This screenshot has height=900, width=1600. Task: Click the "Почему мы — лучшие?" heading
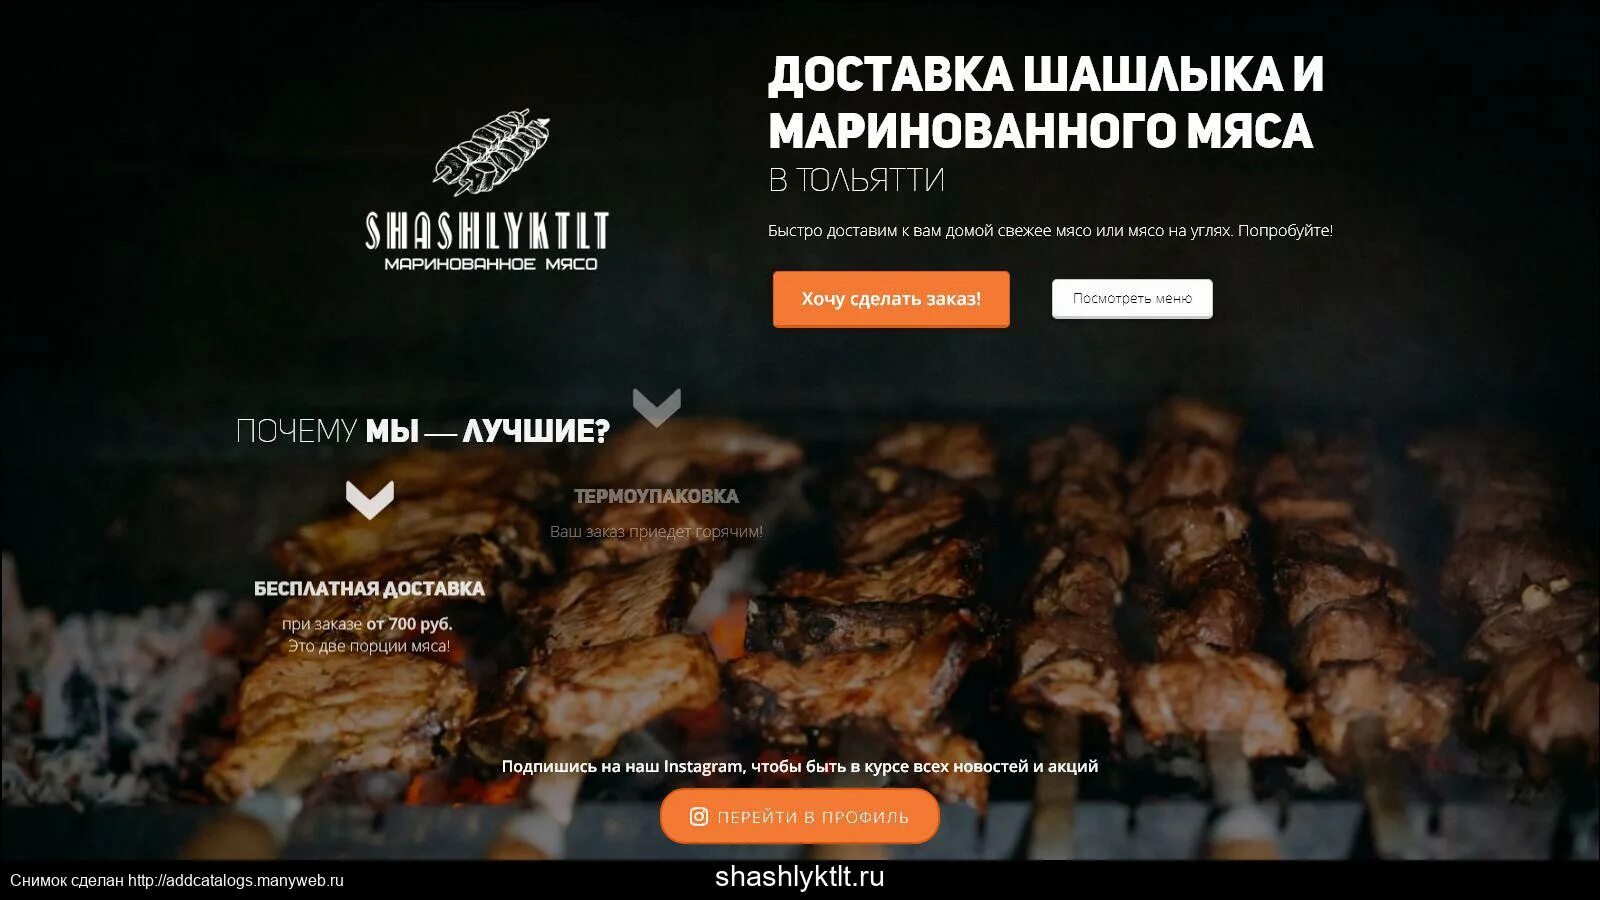[422, 431]
